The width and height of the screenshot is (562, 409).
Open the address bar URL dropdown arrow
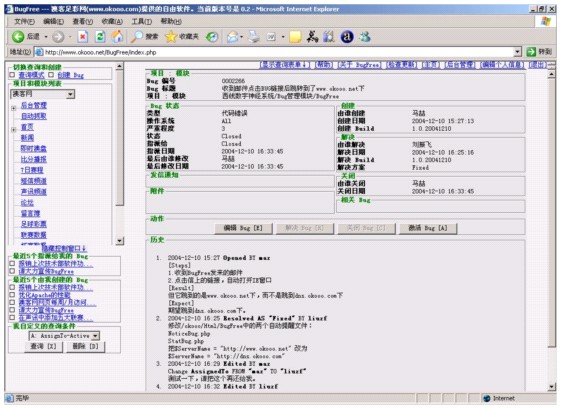[x=517, y=52]
